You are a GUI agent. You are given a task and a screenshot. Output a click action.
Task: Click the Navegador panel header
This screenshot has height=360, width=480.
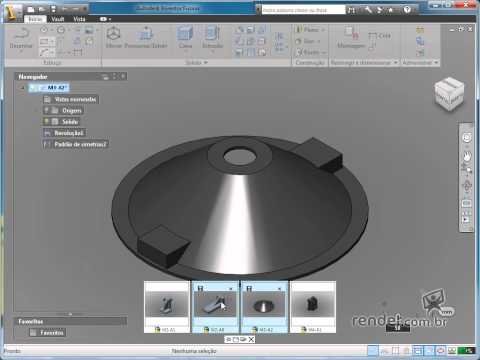[x=70, y=77]
